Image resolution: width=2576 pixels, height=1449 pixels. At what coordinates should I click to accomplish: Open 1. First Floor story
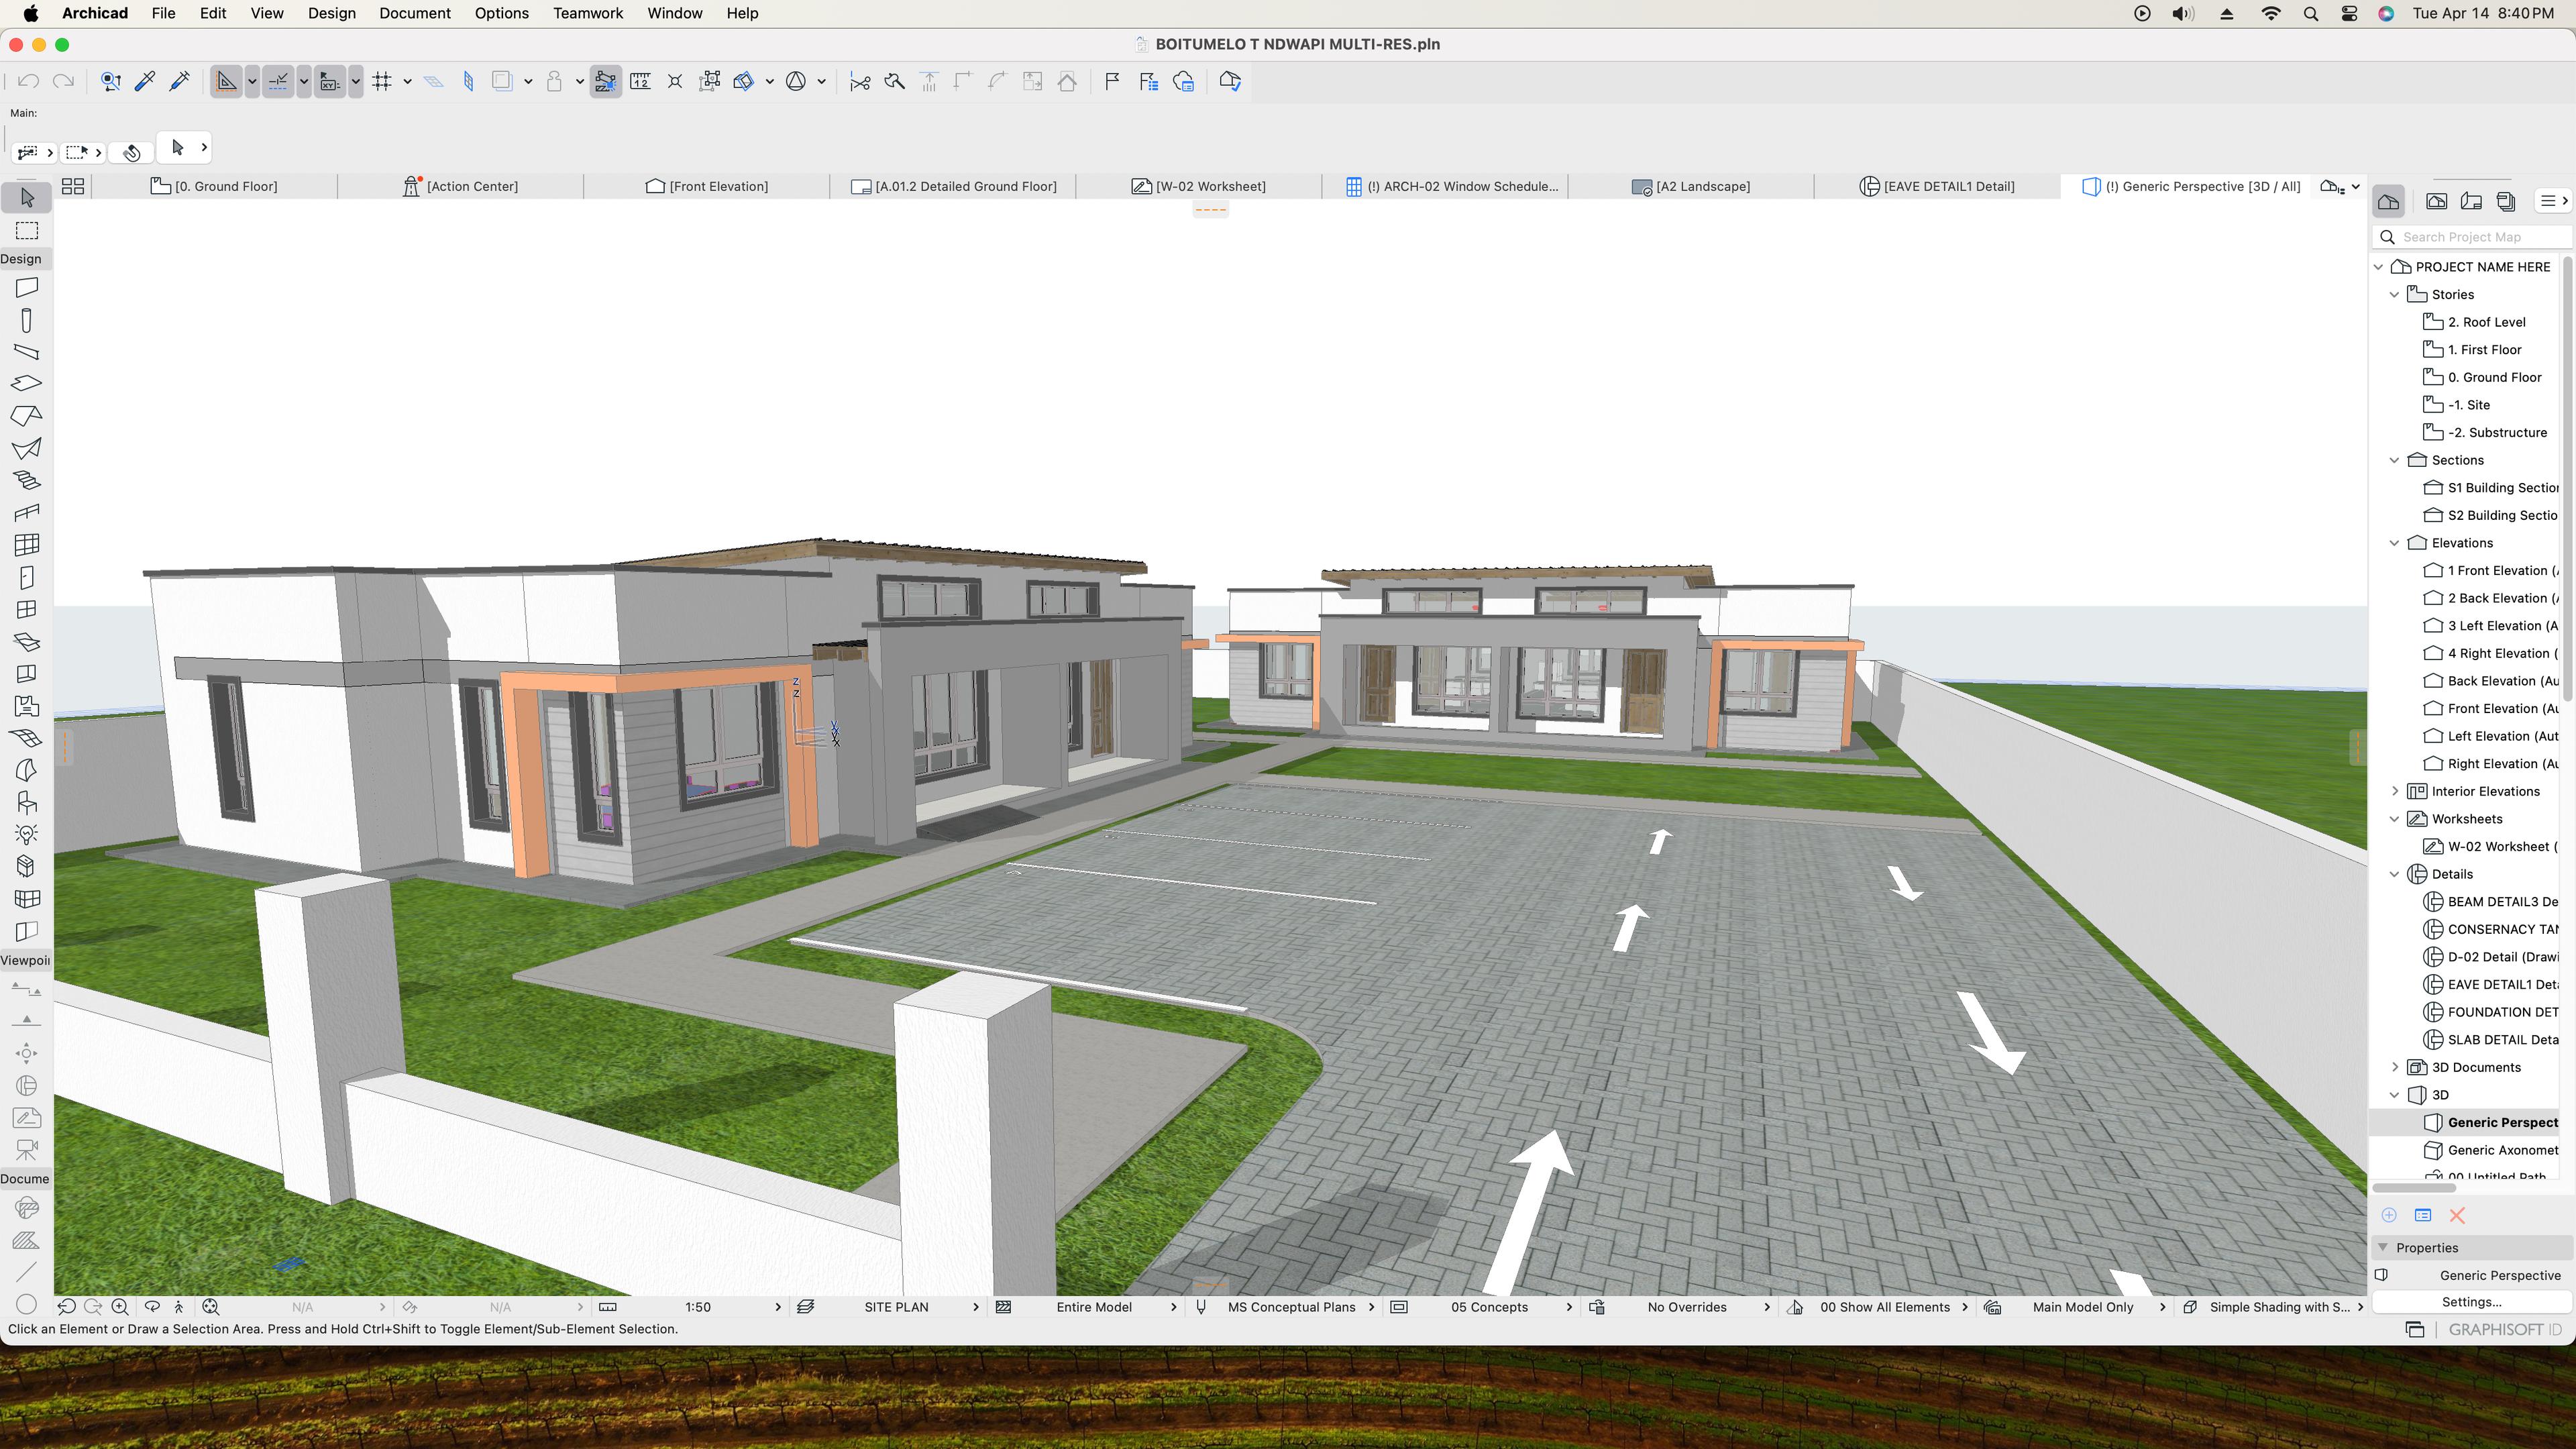(x=2484, y=350)
